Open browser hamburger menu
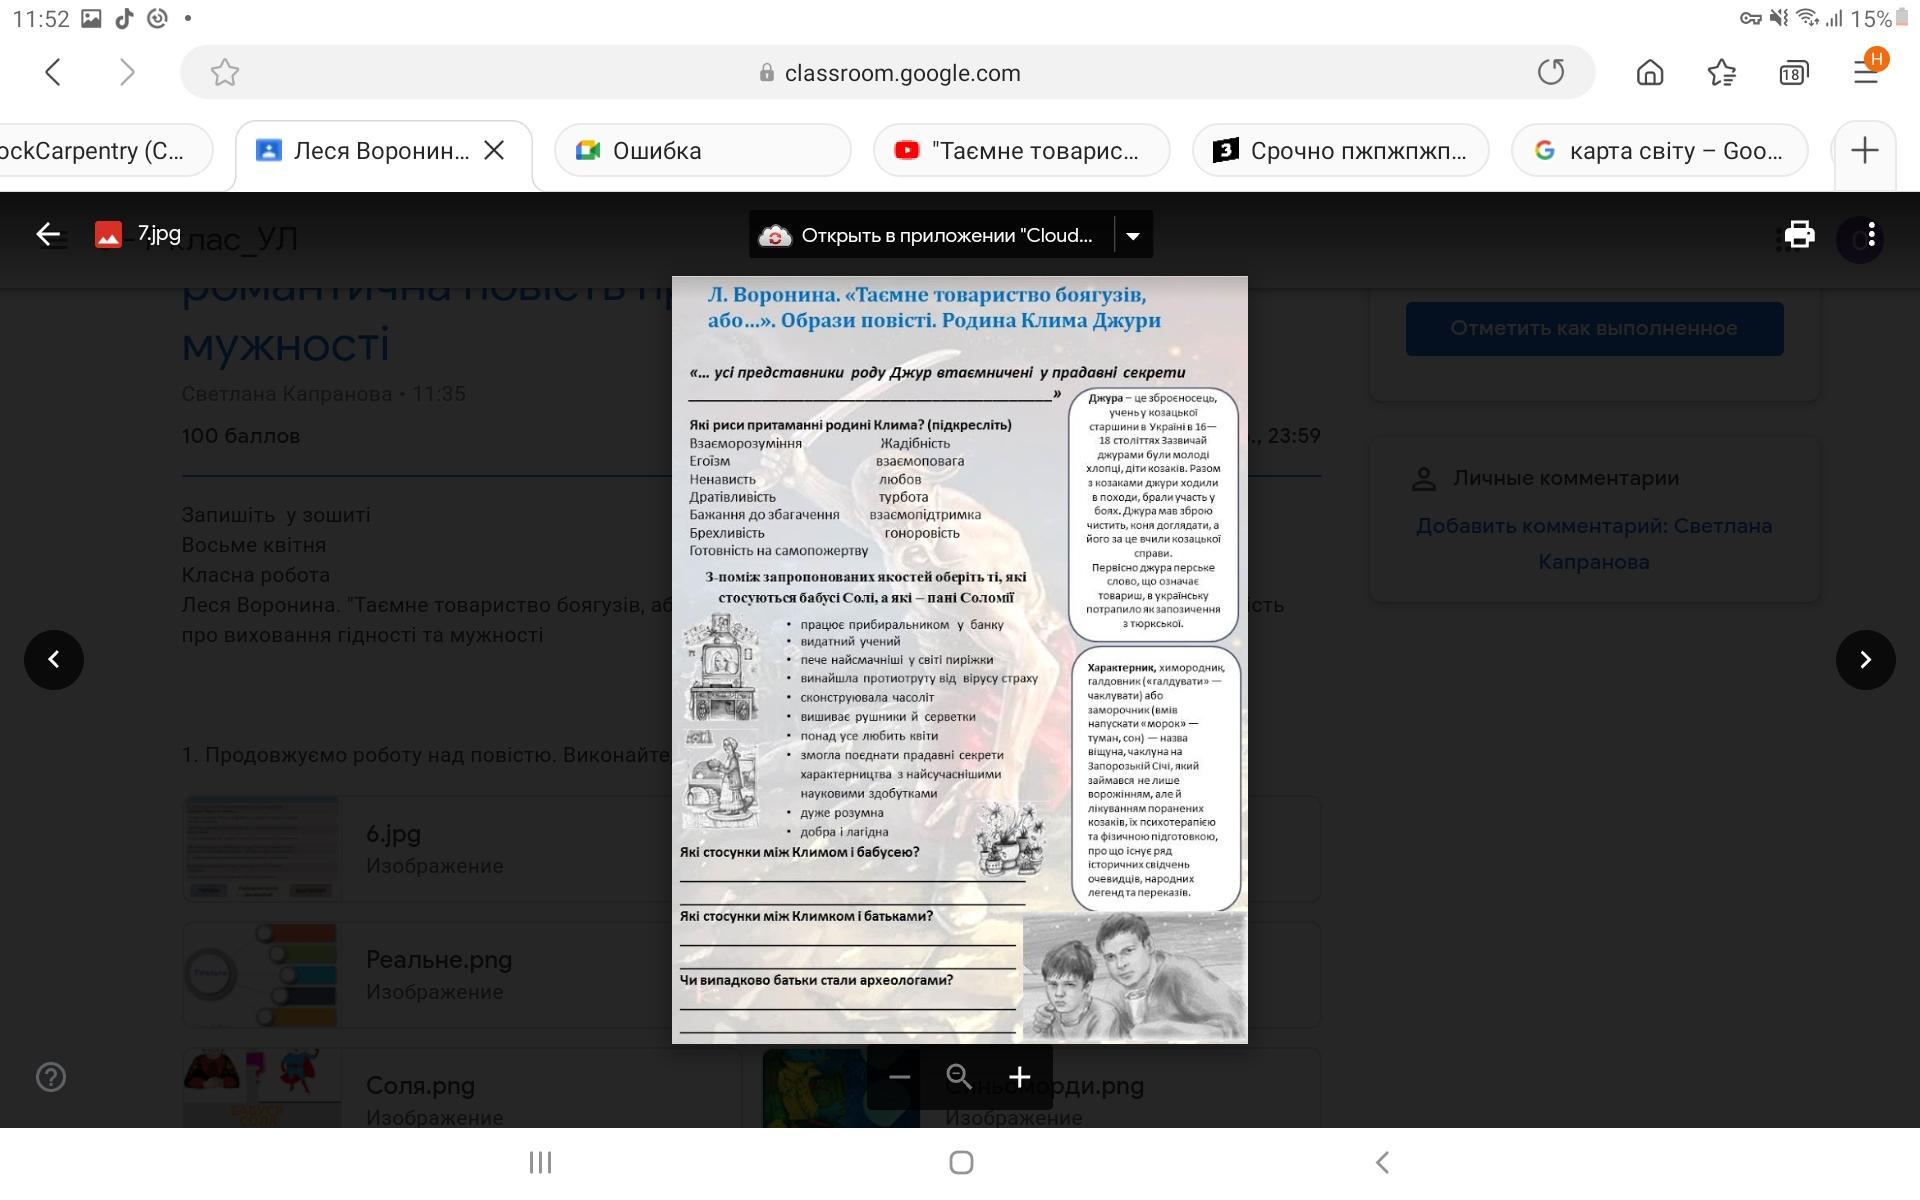The height and width of the screenshot is (1200, 1920). 1866,72
